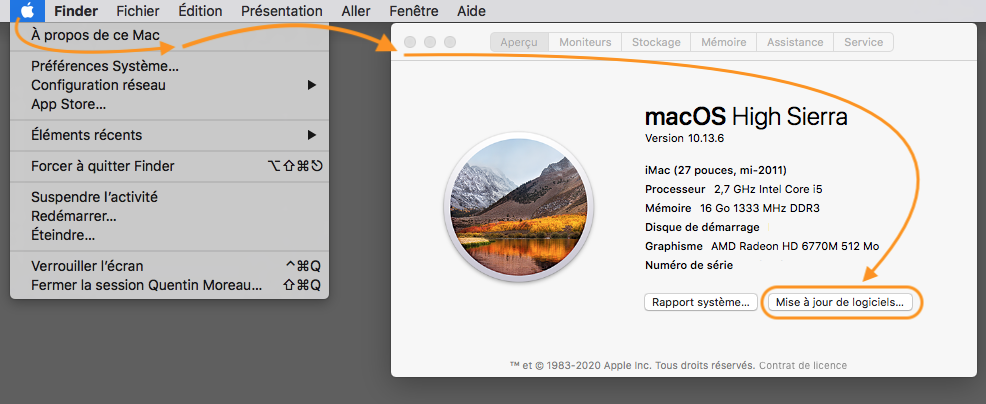Select À propos de ce Mac
The height and width of the screenshot is (404, 986).
tap(95, 36)
